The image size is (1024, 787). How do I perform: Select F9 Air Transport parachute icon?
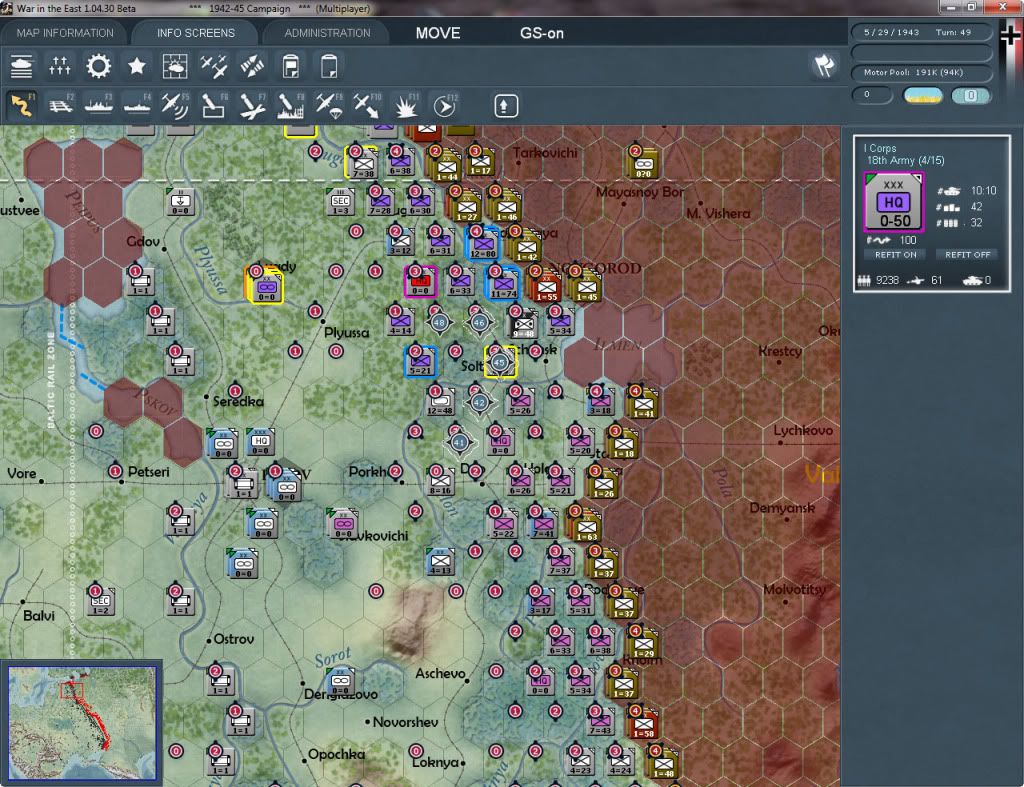[328, 106]
